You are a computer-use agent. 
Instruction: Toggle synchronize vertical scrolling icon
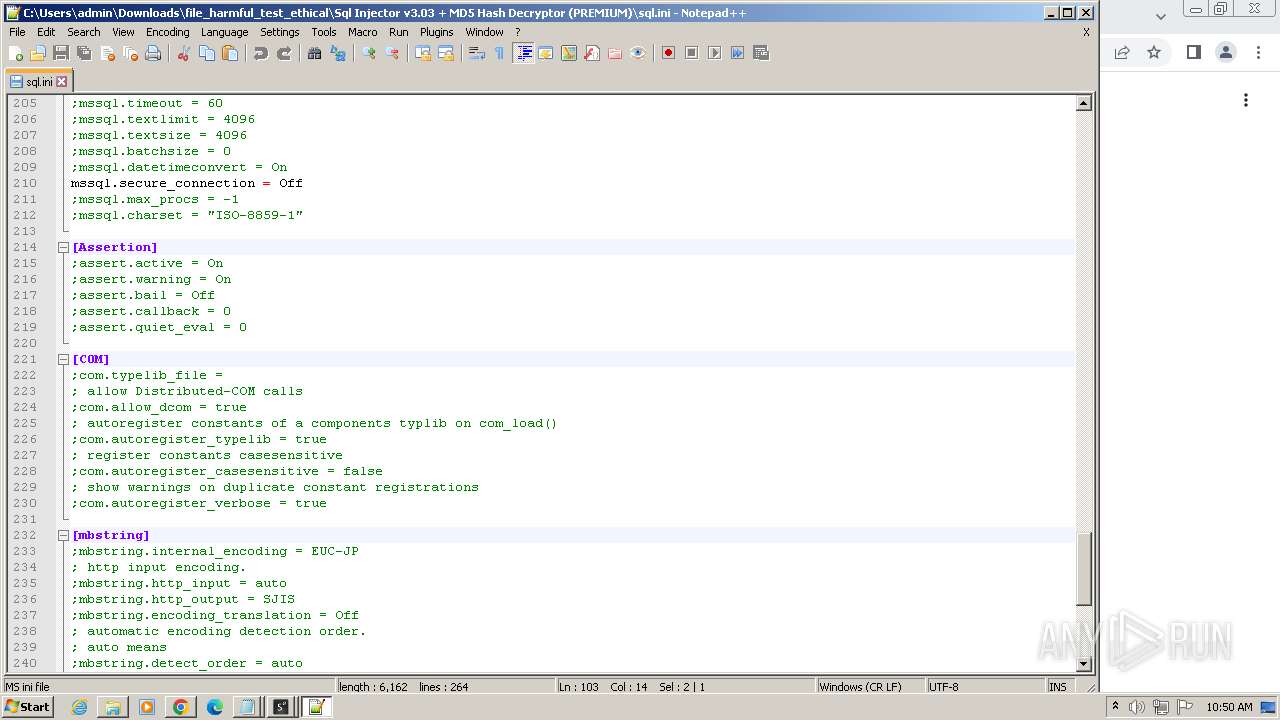[x=423, y=53]
